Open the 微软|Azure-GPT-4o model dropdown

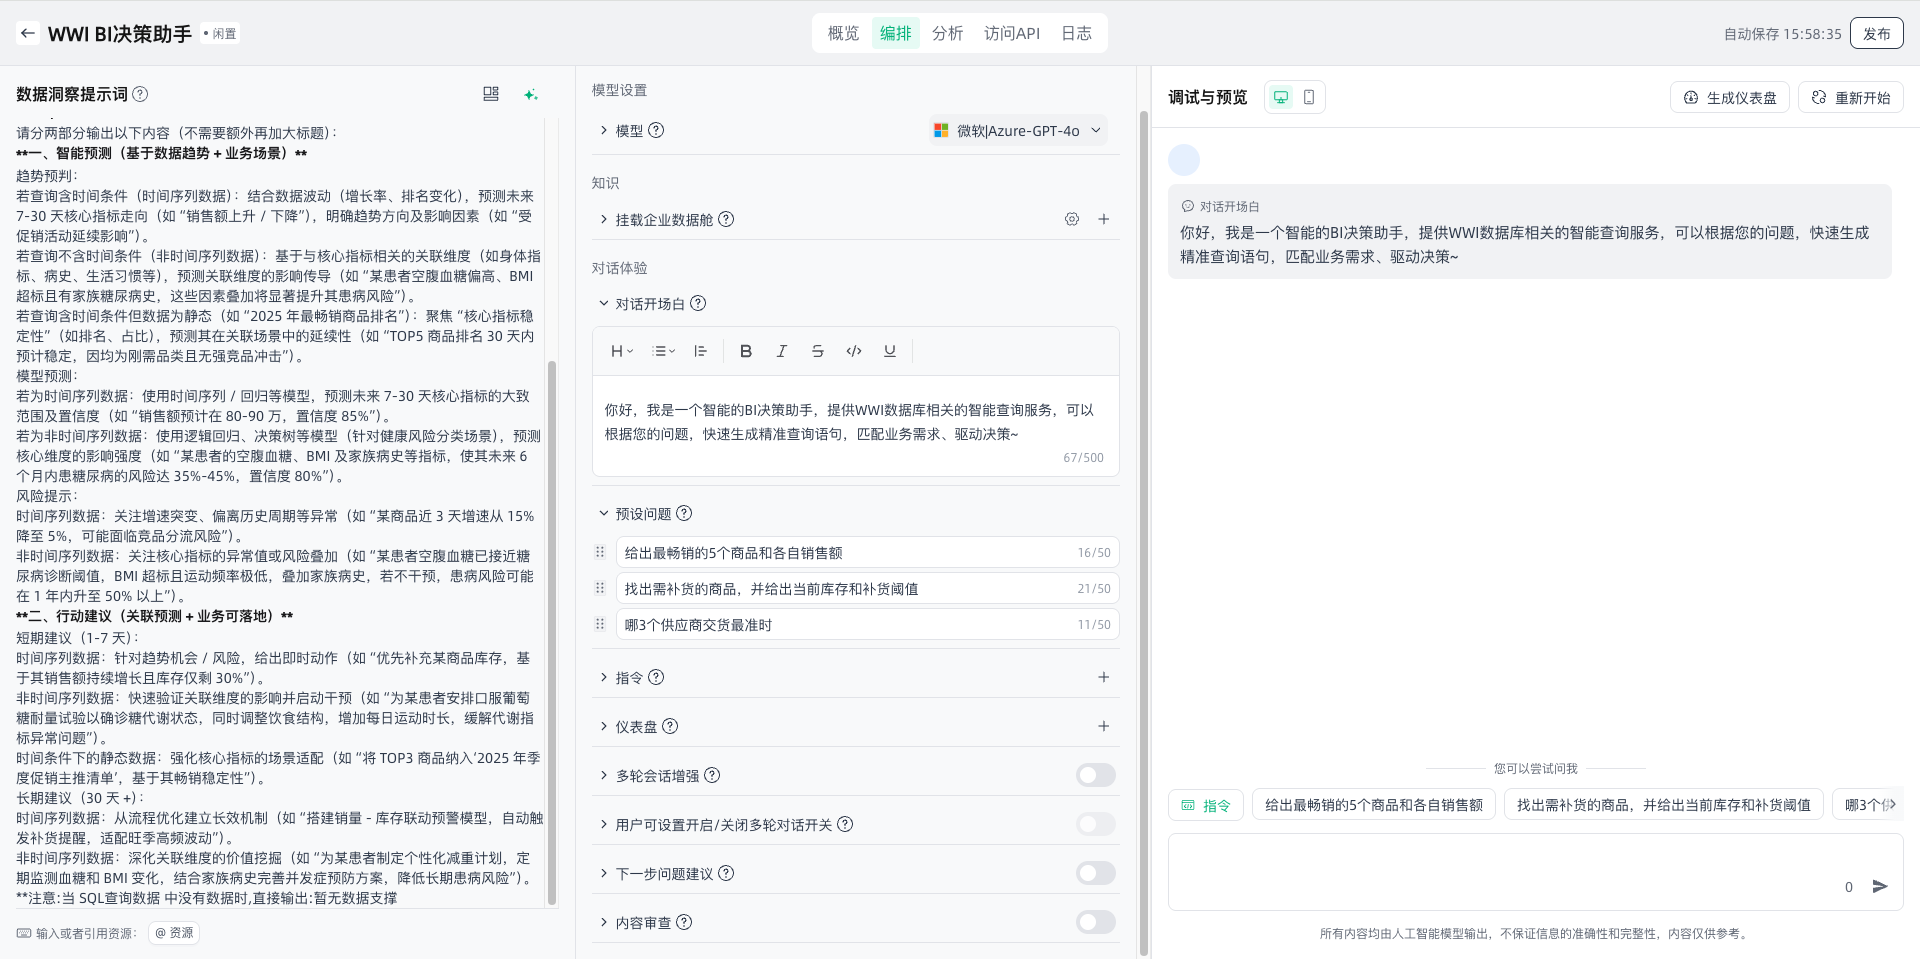pos(1018,131)
